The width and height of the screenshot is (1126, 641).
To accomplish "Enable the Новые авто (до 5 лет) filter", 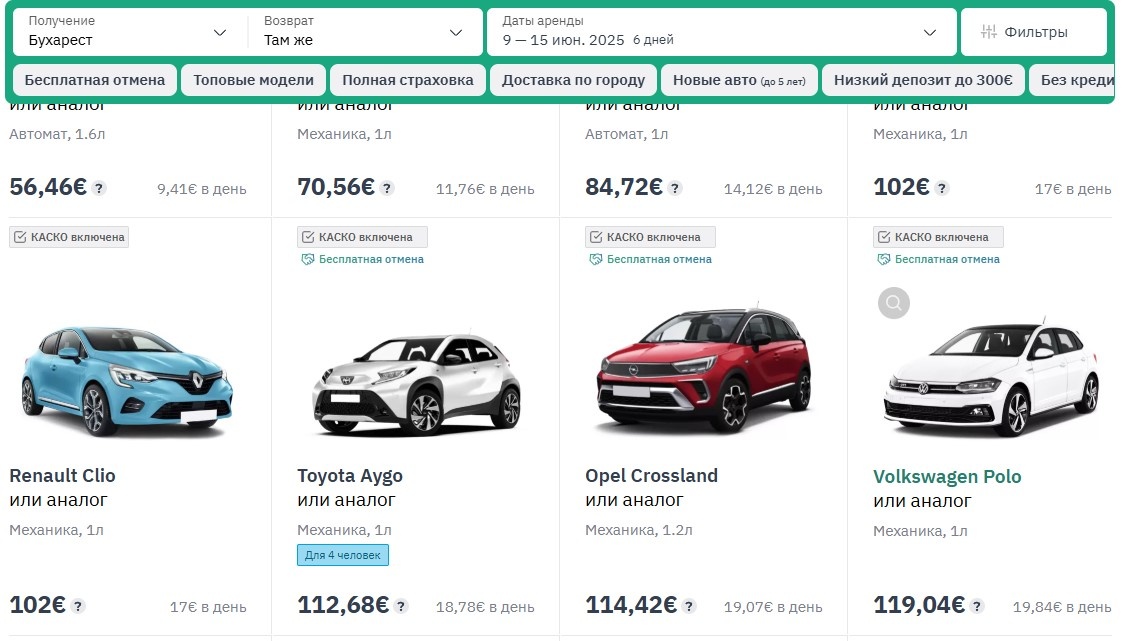I will point(739,79).
